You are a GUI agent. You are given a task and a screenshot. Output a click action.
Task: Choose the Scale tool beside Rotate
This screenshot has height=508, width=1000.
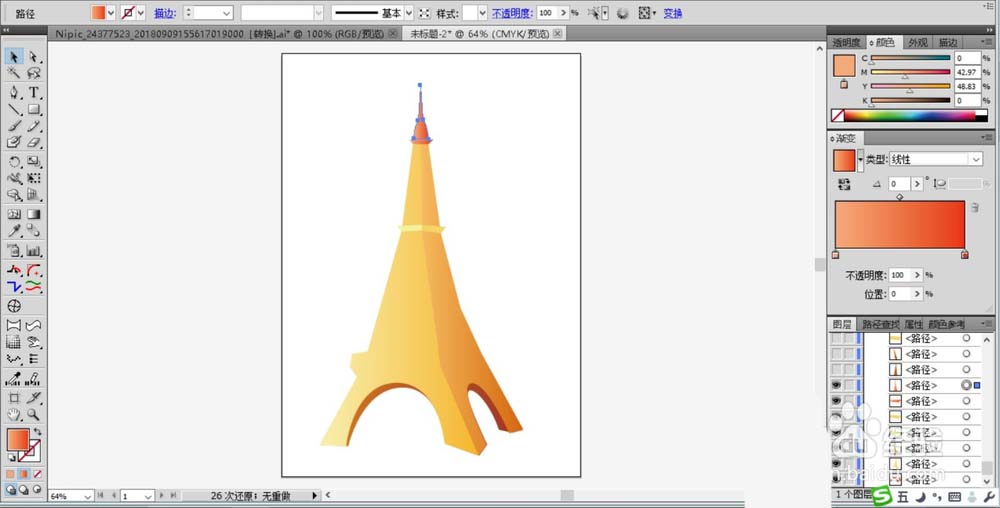tap(33, 162)
